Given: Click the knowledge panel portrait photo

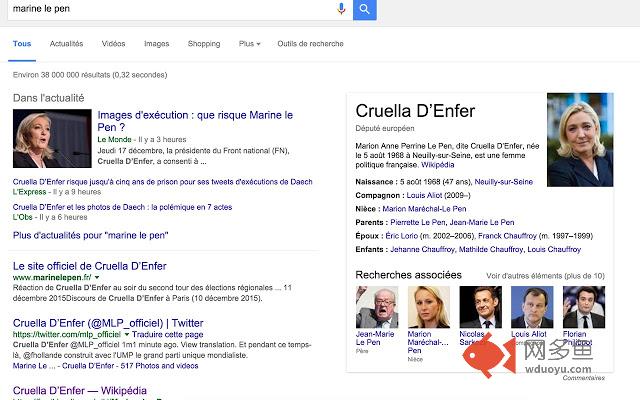Looking at the screenshot, I should point(580,140).
